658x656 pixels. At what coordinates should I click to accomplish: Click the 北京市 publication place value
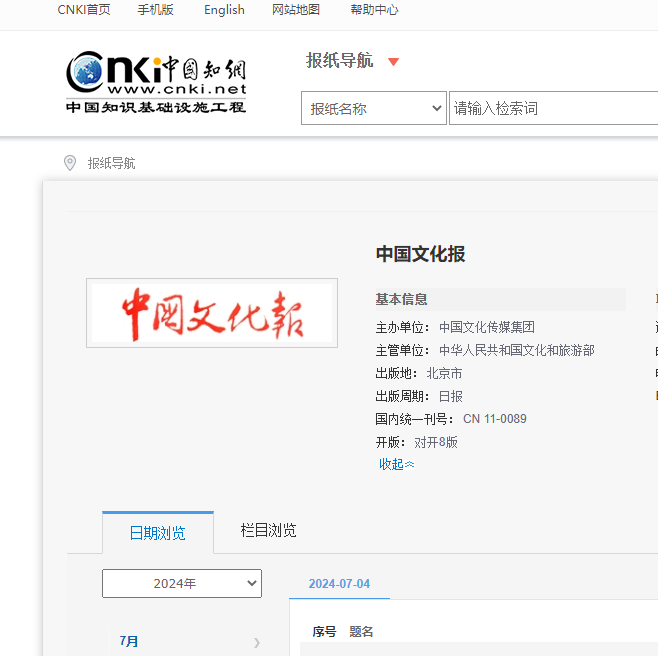tap(444, 374)
